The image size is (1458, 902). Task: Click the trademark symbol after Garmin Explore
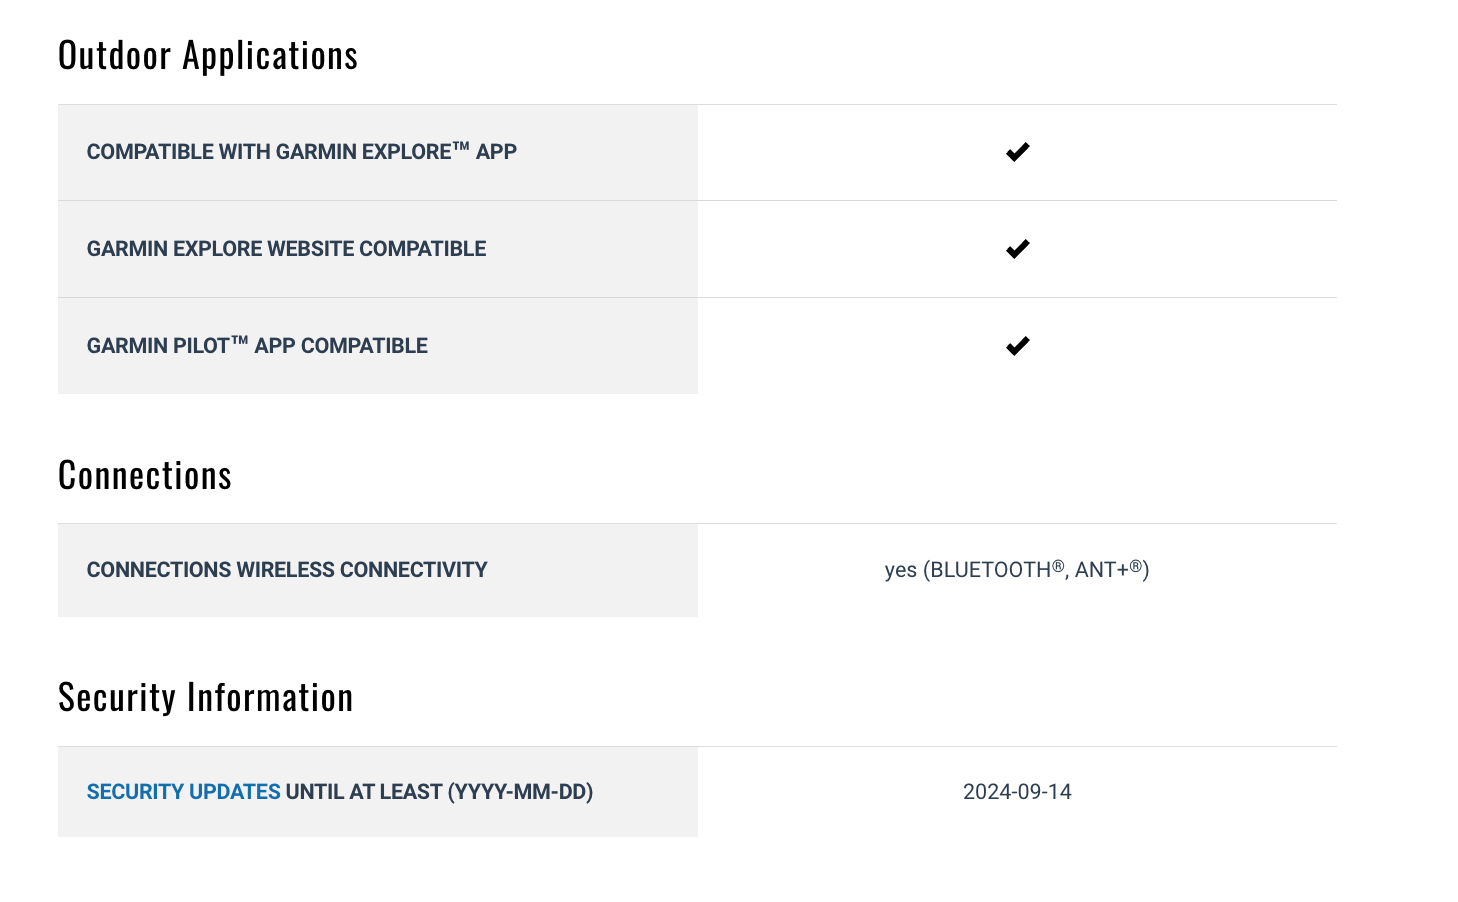coord(461,147)
